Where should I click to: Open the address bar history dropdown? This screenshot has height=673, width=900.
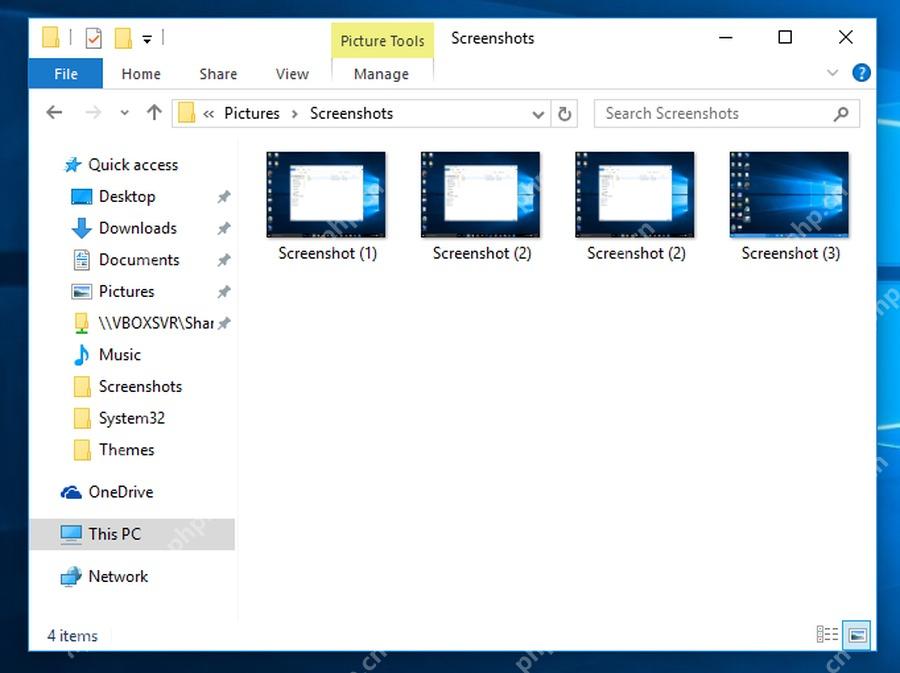click(x=538, y=114)
